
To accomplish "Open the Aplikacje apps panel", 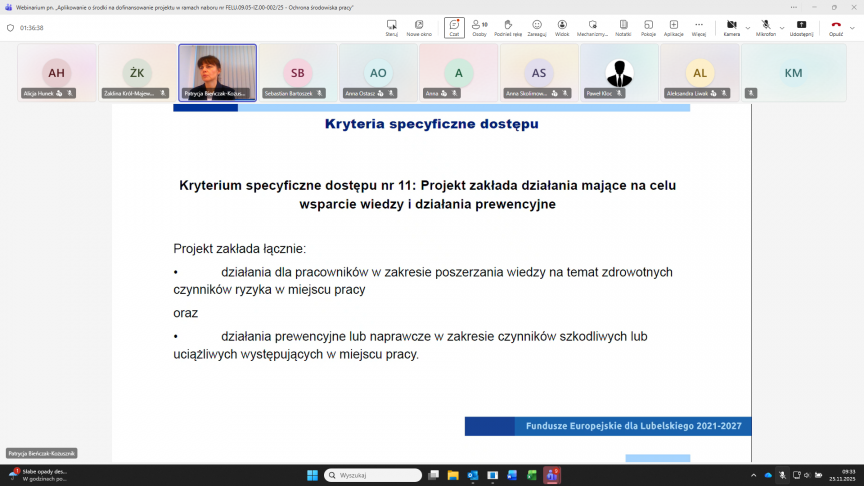I will pos(673,27).
